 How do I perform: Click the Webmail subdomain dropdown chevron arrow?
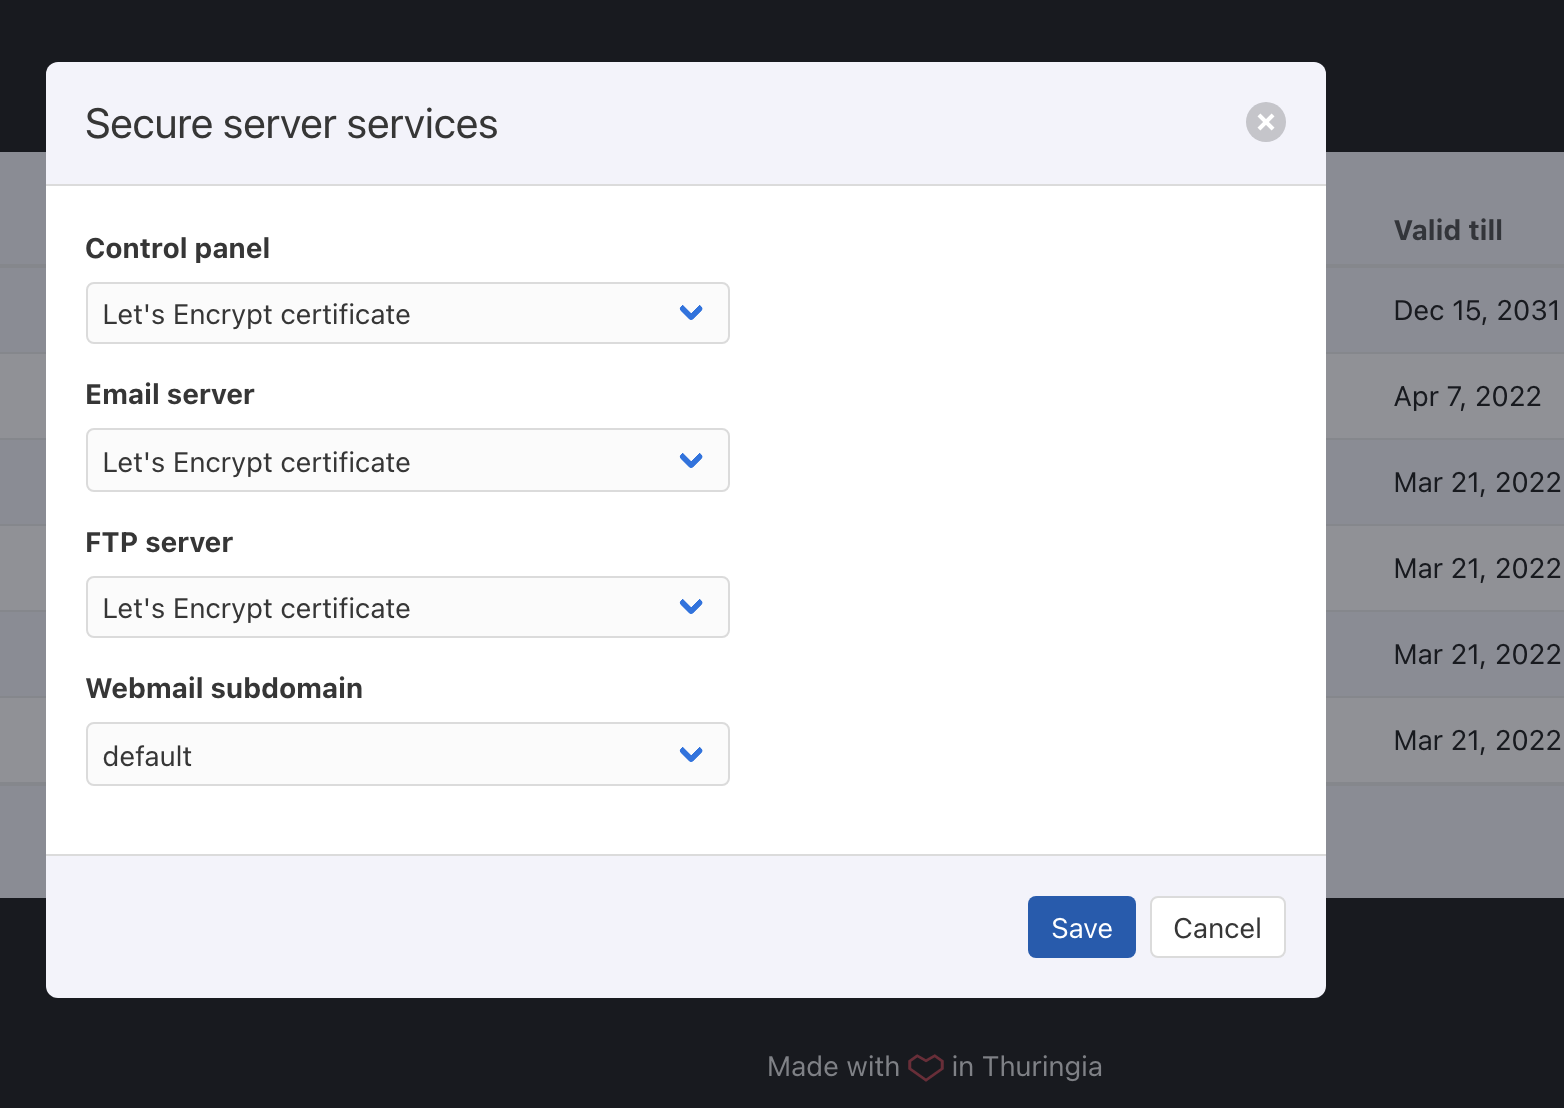click(x=691, y=755)
